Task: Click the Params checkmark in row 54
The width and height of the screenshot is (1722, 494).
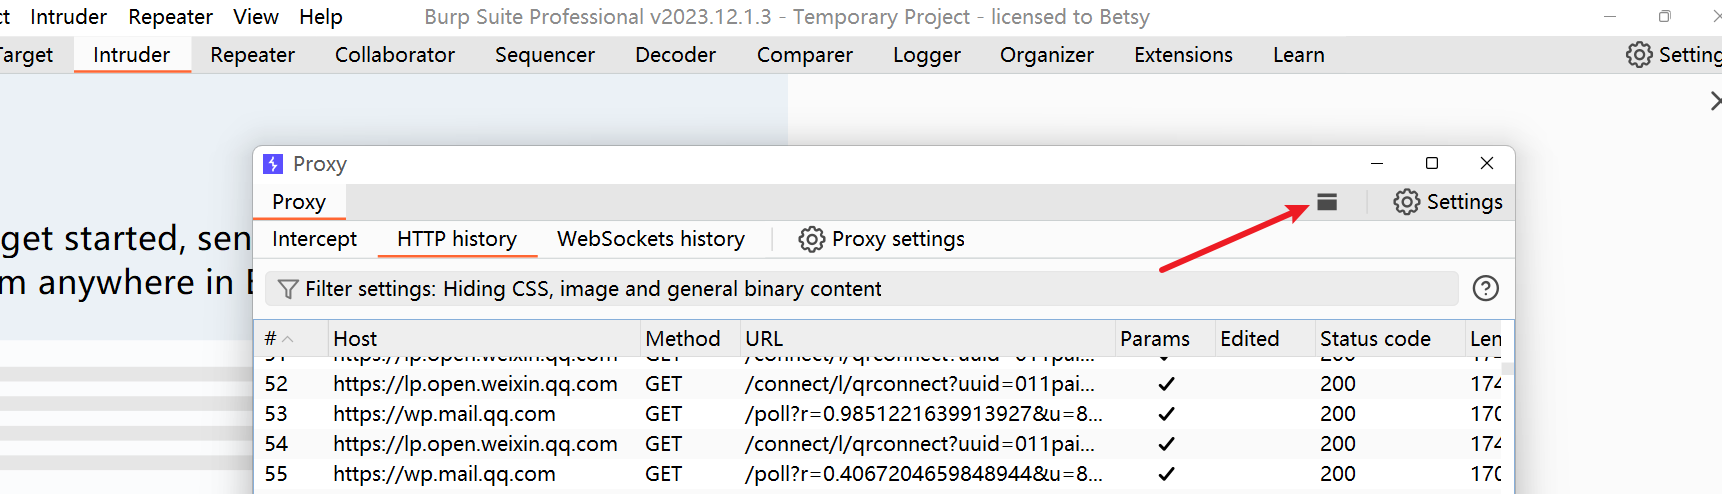Action: click(x=1166, y=444)
